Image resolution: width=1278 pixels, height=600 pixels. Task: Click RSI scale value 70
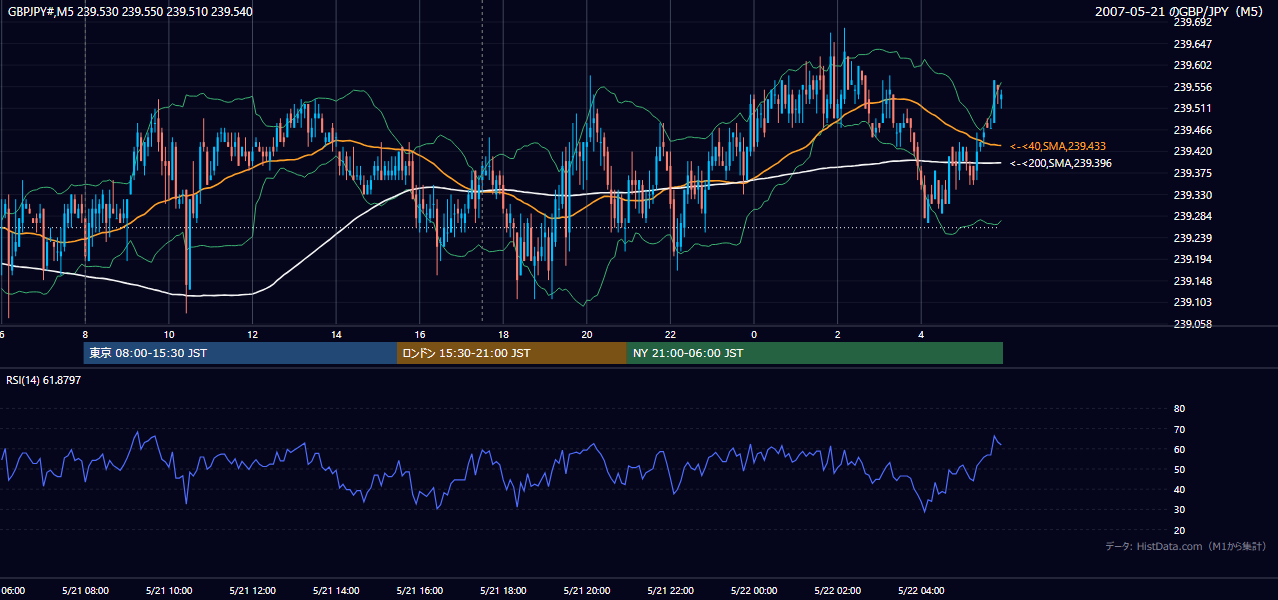(x=1179, y=429)
